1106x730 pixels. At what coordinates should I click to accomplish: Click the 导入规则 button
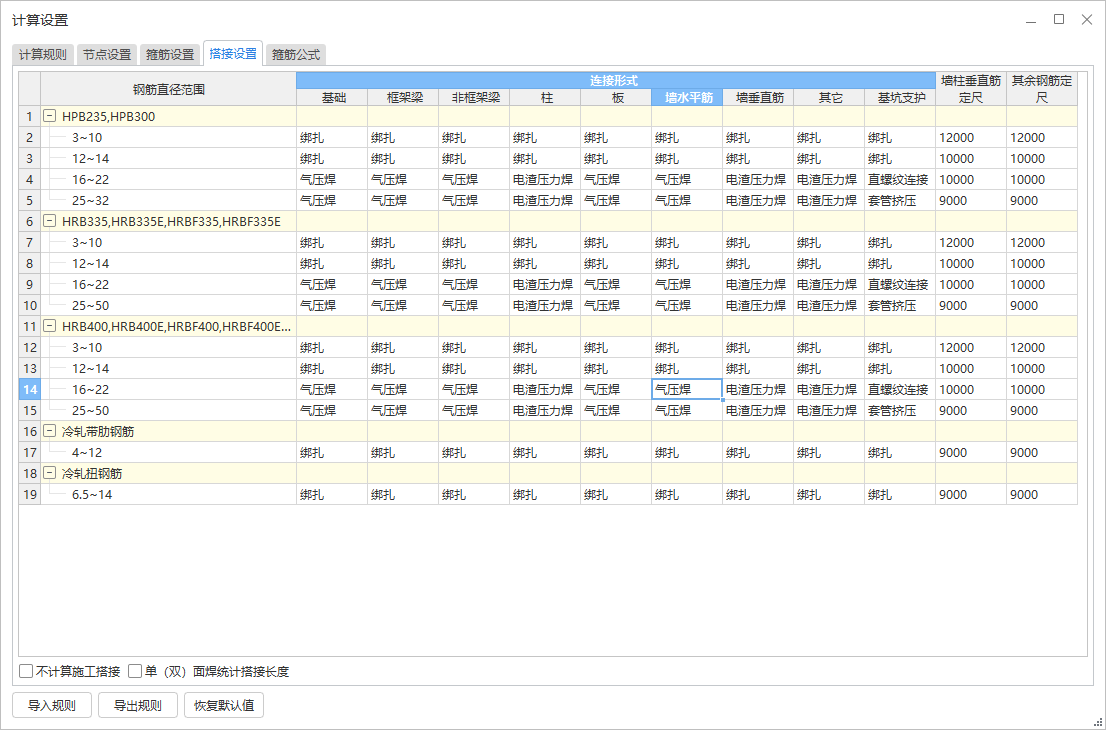52,705
